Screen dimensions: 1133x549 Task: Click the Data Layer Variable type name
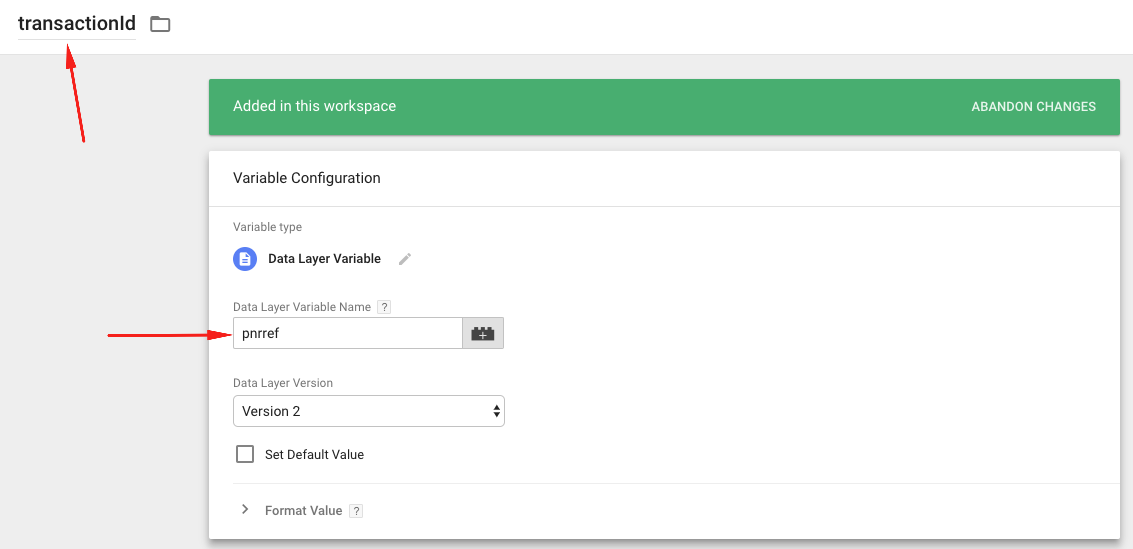point(324,259)
